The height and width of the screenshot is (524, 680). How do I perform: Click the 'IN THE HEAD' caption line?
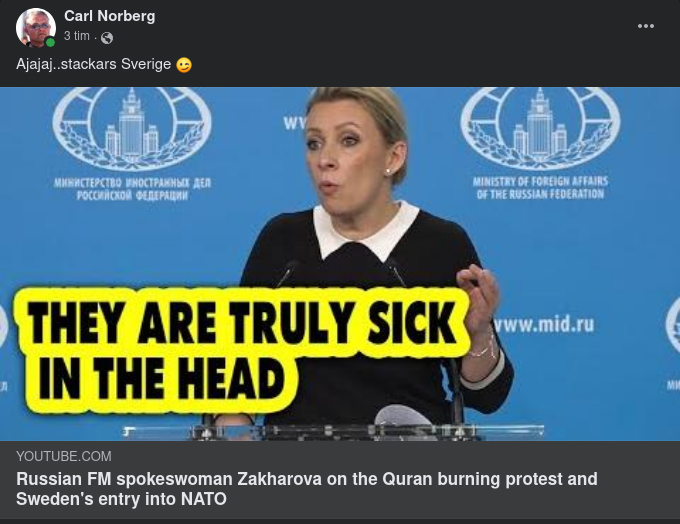point(161,378)
